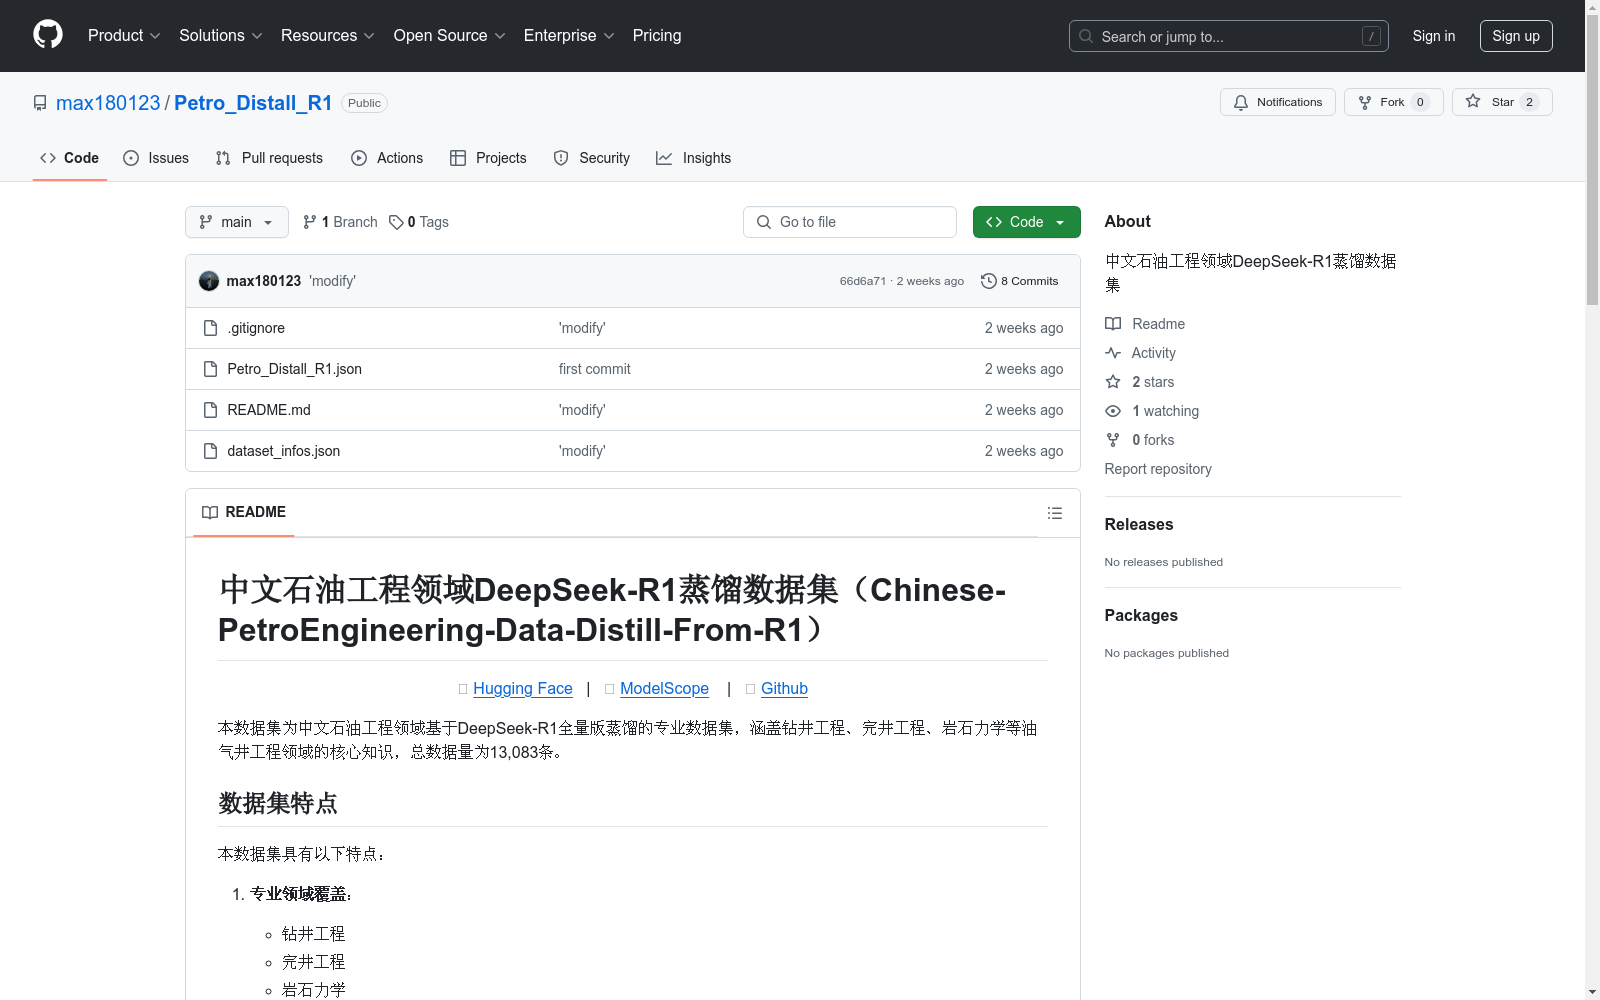The image size is (1600, 1000).
Task: Click the commit history clock icon
Action: point(989,281)
